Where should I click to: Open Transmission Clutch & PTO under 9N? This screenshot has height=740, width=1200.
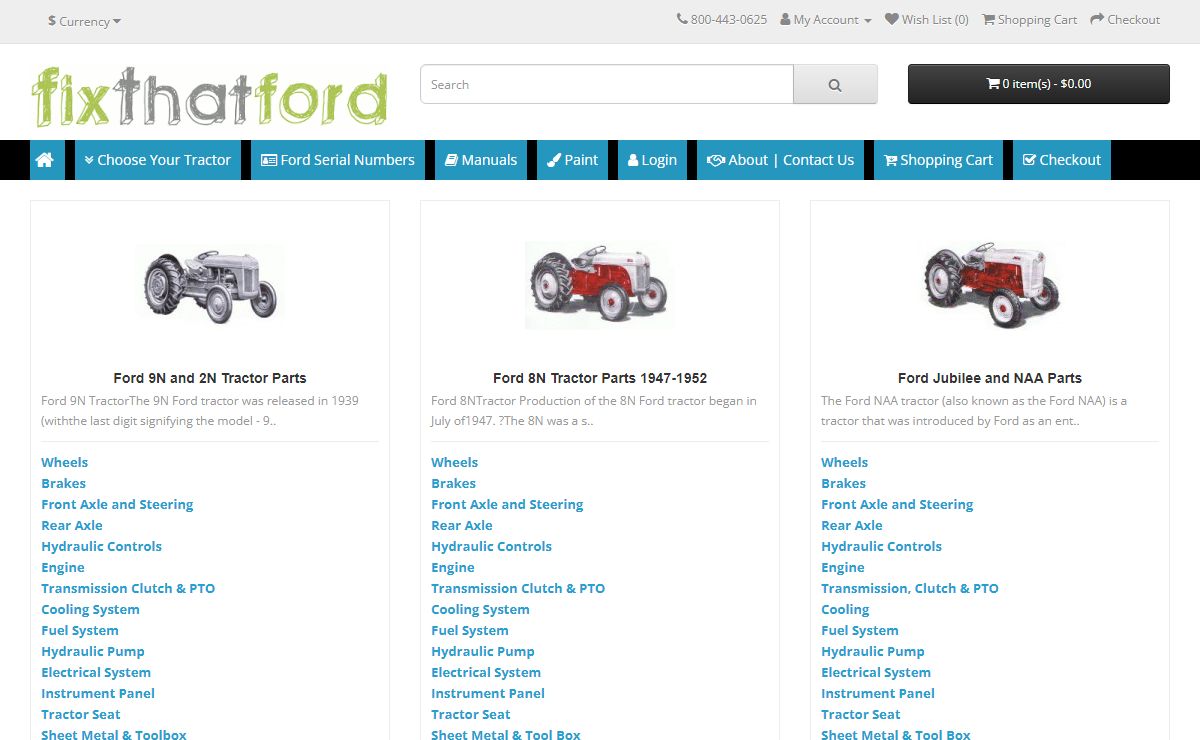pyautogui.click(x=128, y=588)
